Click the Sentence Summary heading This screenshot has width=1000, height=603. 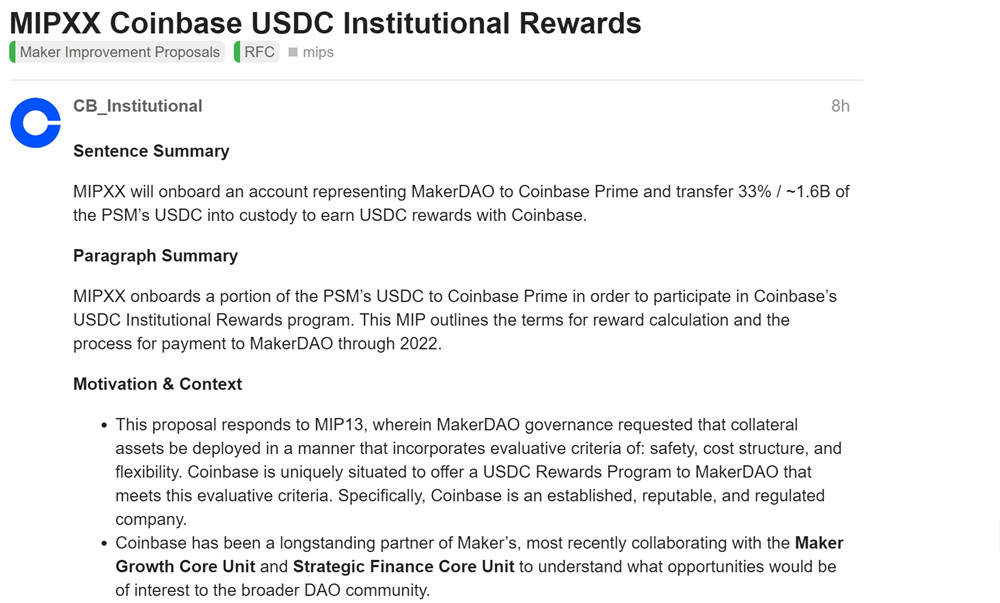point(151,151)
